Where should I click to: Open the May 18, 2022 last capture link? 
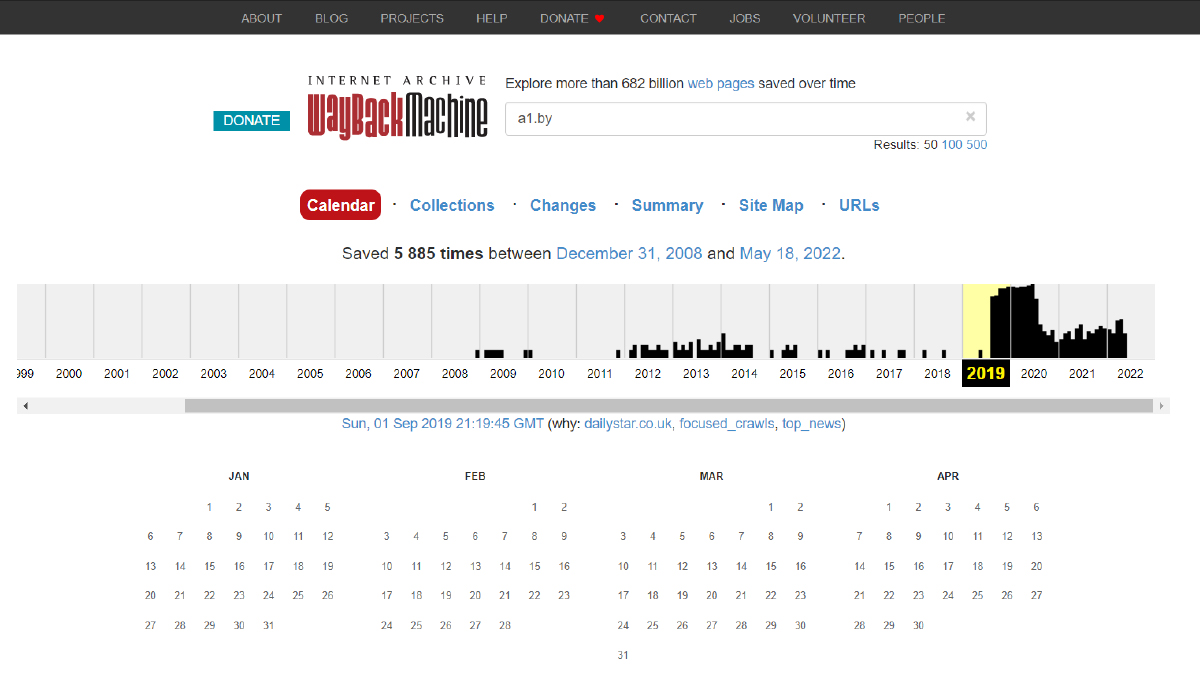coord(790,254)
